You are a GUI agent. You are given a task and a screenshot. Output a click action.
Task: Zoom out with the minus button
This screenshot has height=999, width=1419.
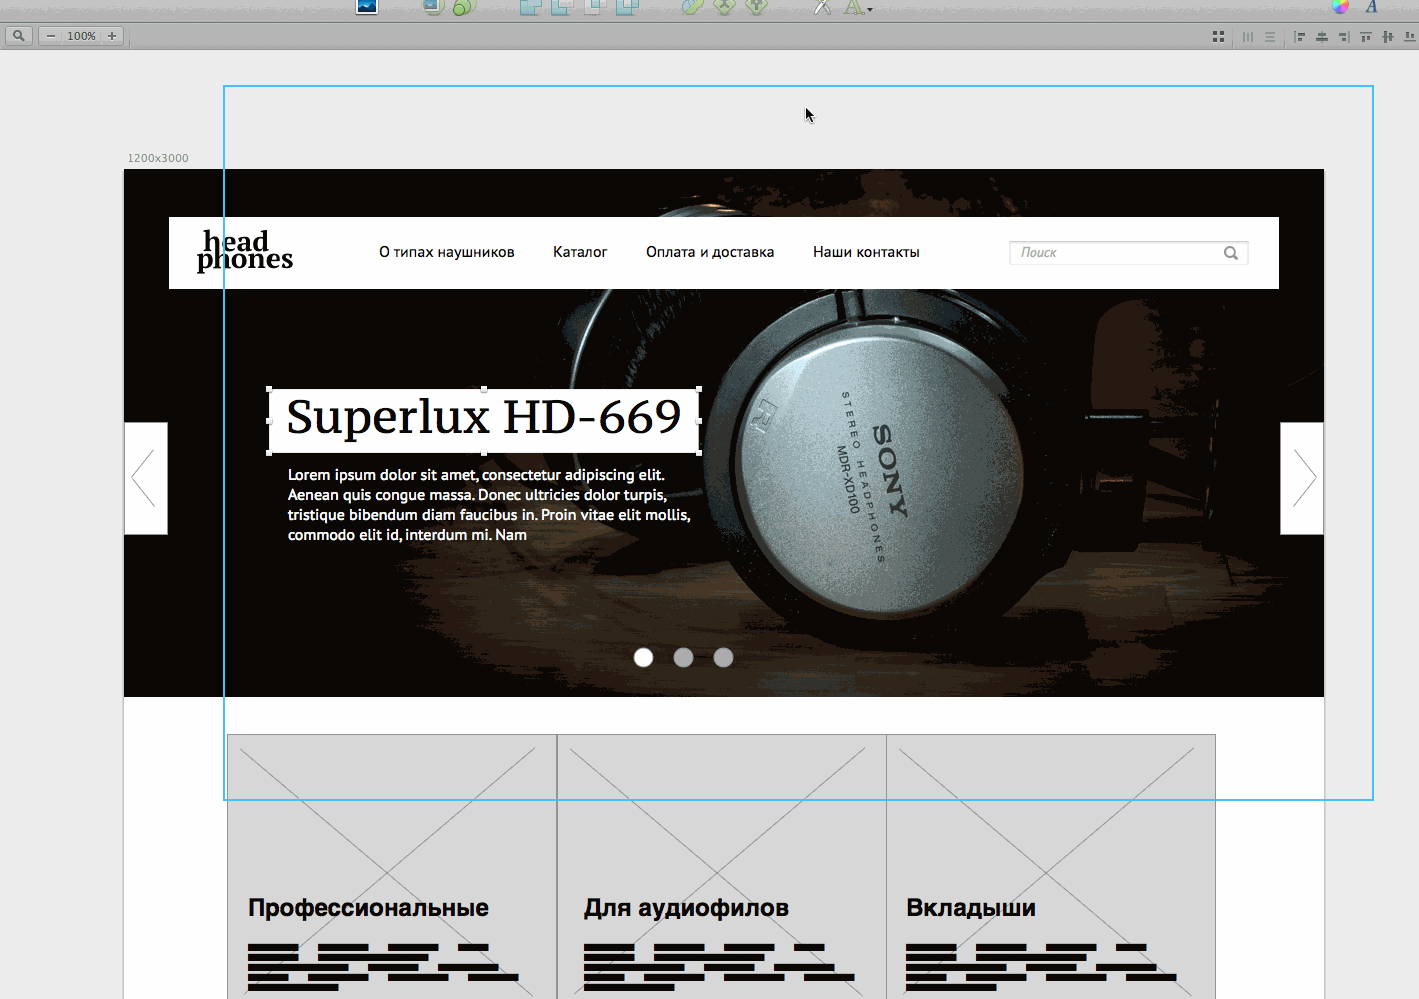[x=50, y=36]
